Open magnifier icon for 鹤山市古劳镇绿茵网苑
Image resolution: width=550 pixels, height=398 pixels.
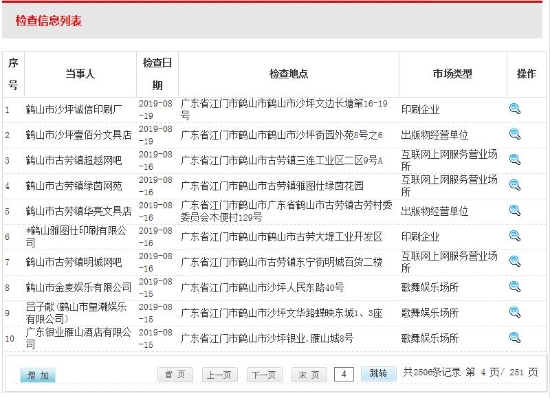(515, 185)
